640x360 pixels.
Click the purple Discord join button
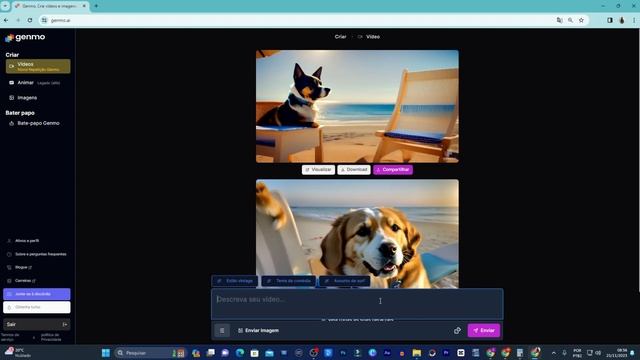37,294
